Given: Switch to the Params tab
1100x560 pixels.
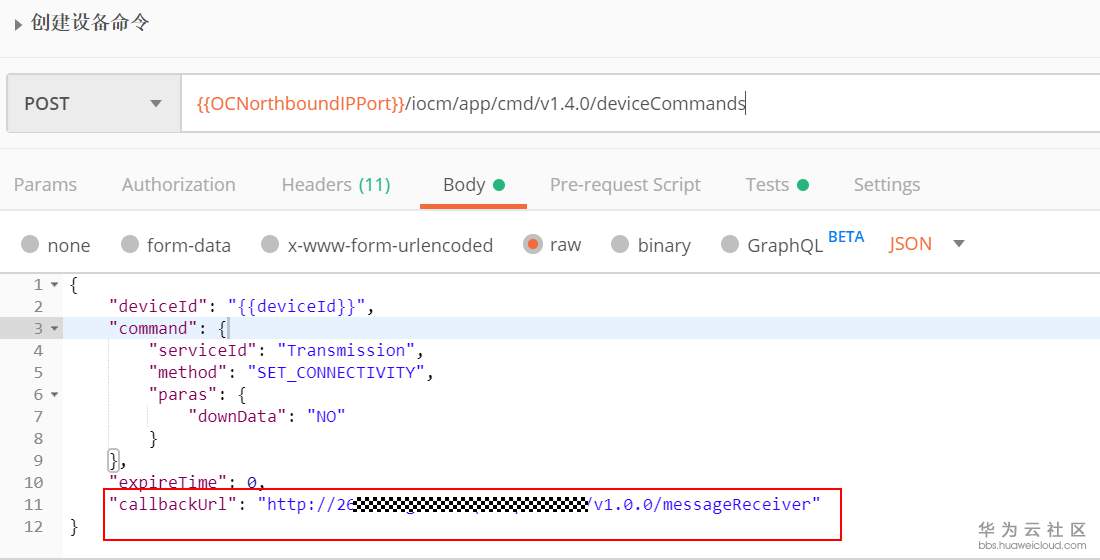Looking at the screenshot, I should coord(45,185).
